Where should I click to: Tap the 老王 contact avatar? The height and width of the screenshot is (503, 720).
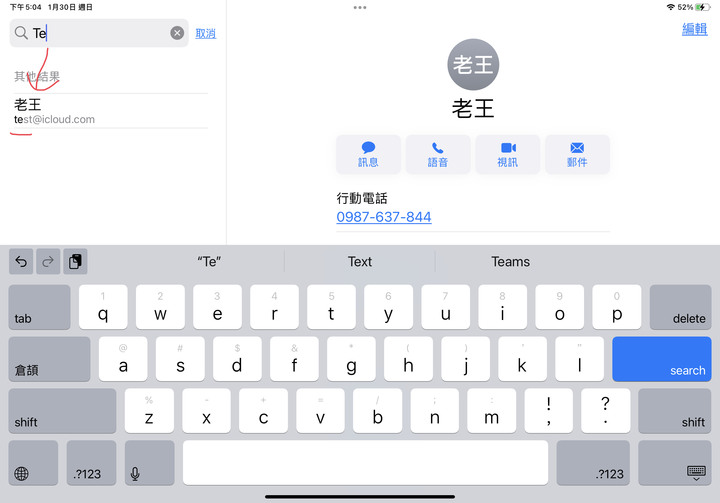tap(473, 64)
